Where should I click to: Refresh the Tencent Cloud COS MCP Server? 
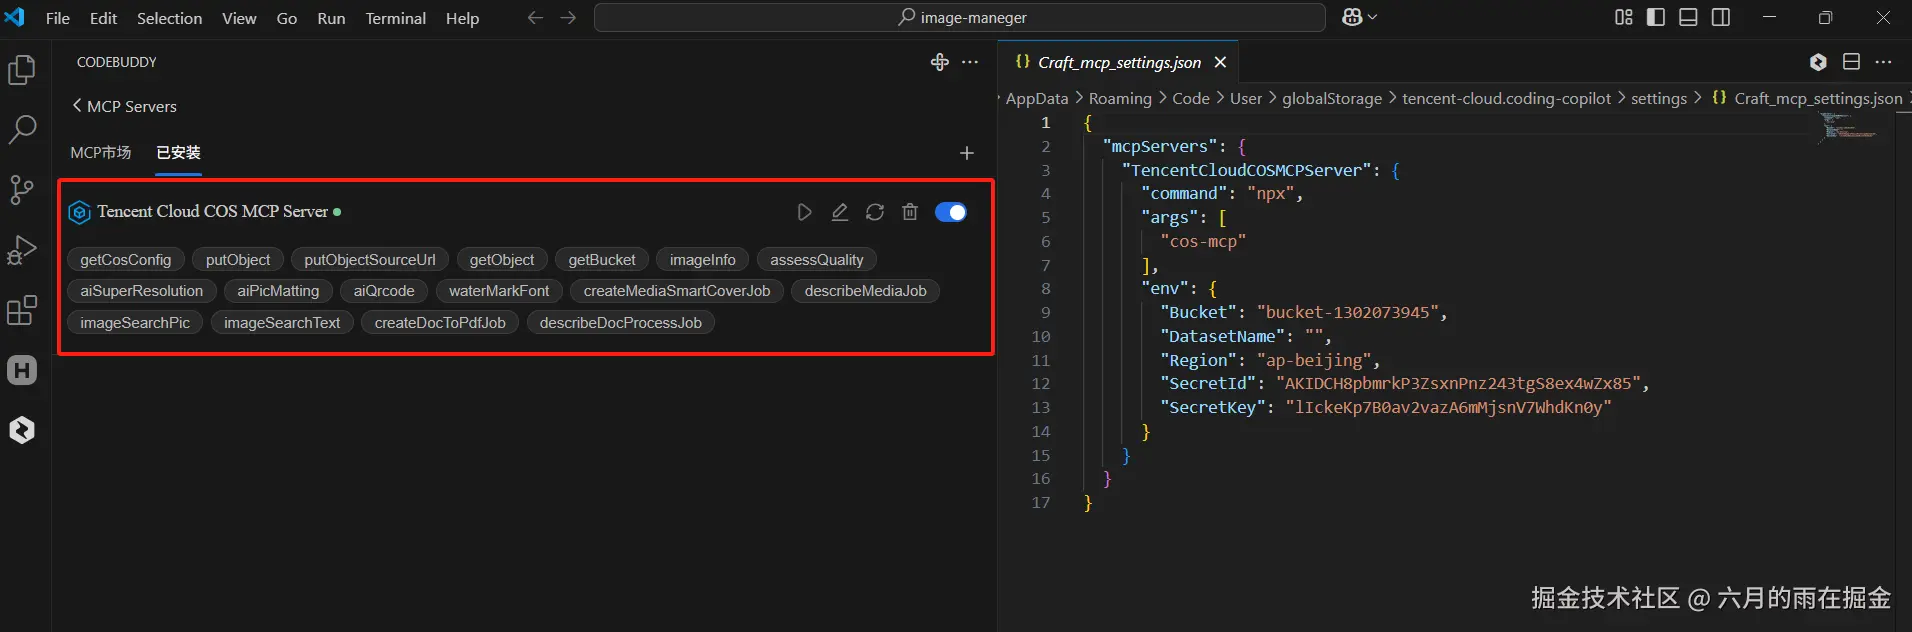875,212
